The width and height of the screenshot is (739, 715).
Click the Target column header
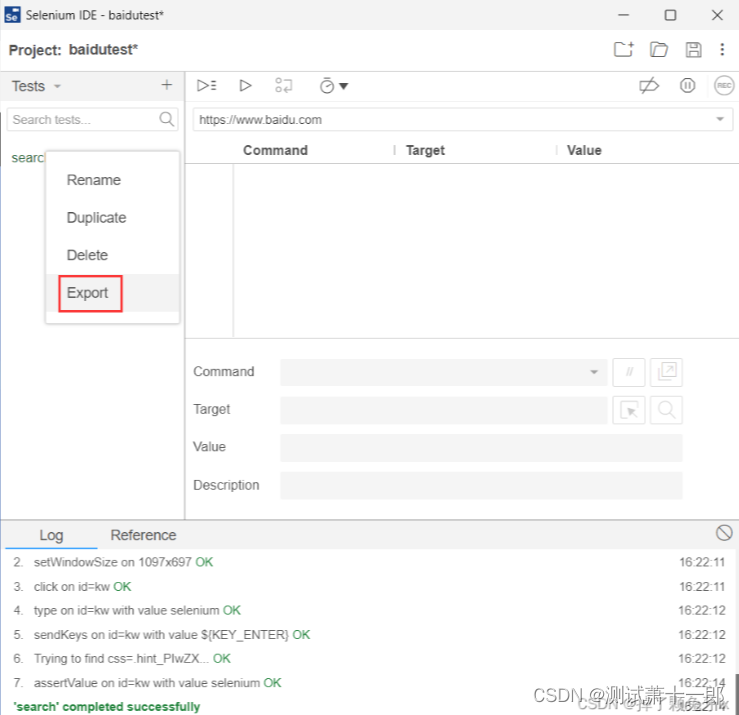(x=425, y=150)
